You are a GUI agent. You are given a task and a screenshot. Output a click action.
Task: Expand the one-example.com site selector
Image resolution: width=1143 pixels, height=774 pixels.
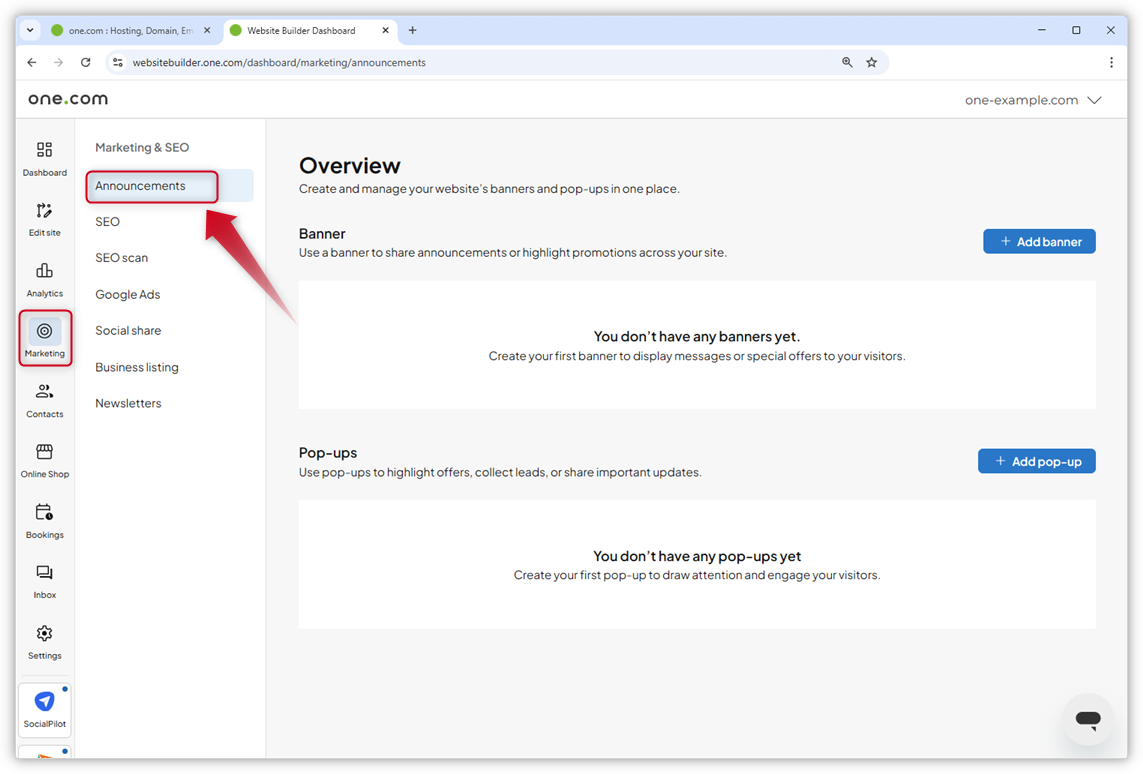1034,99
